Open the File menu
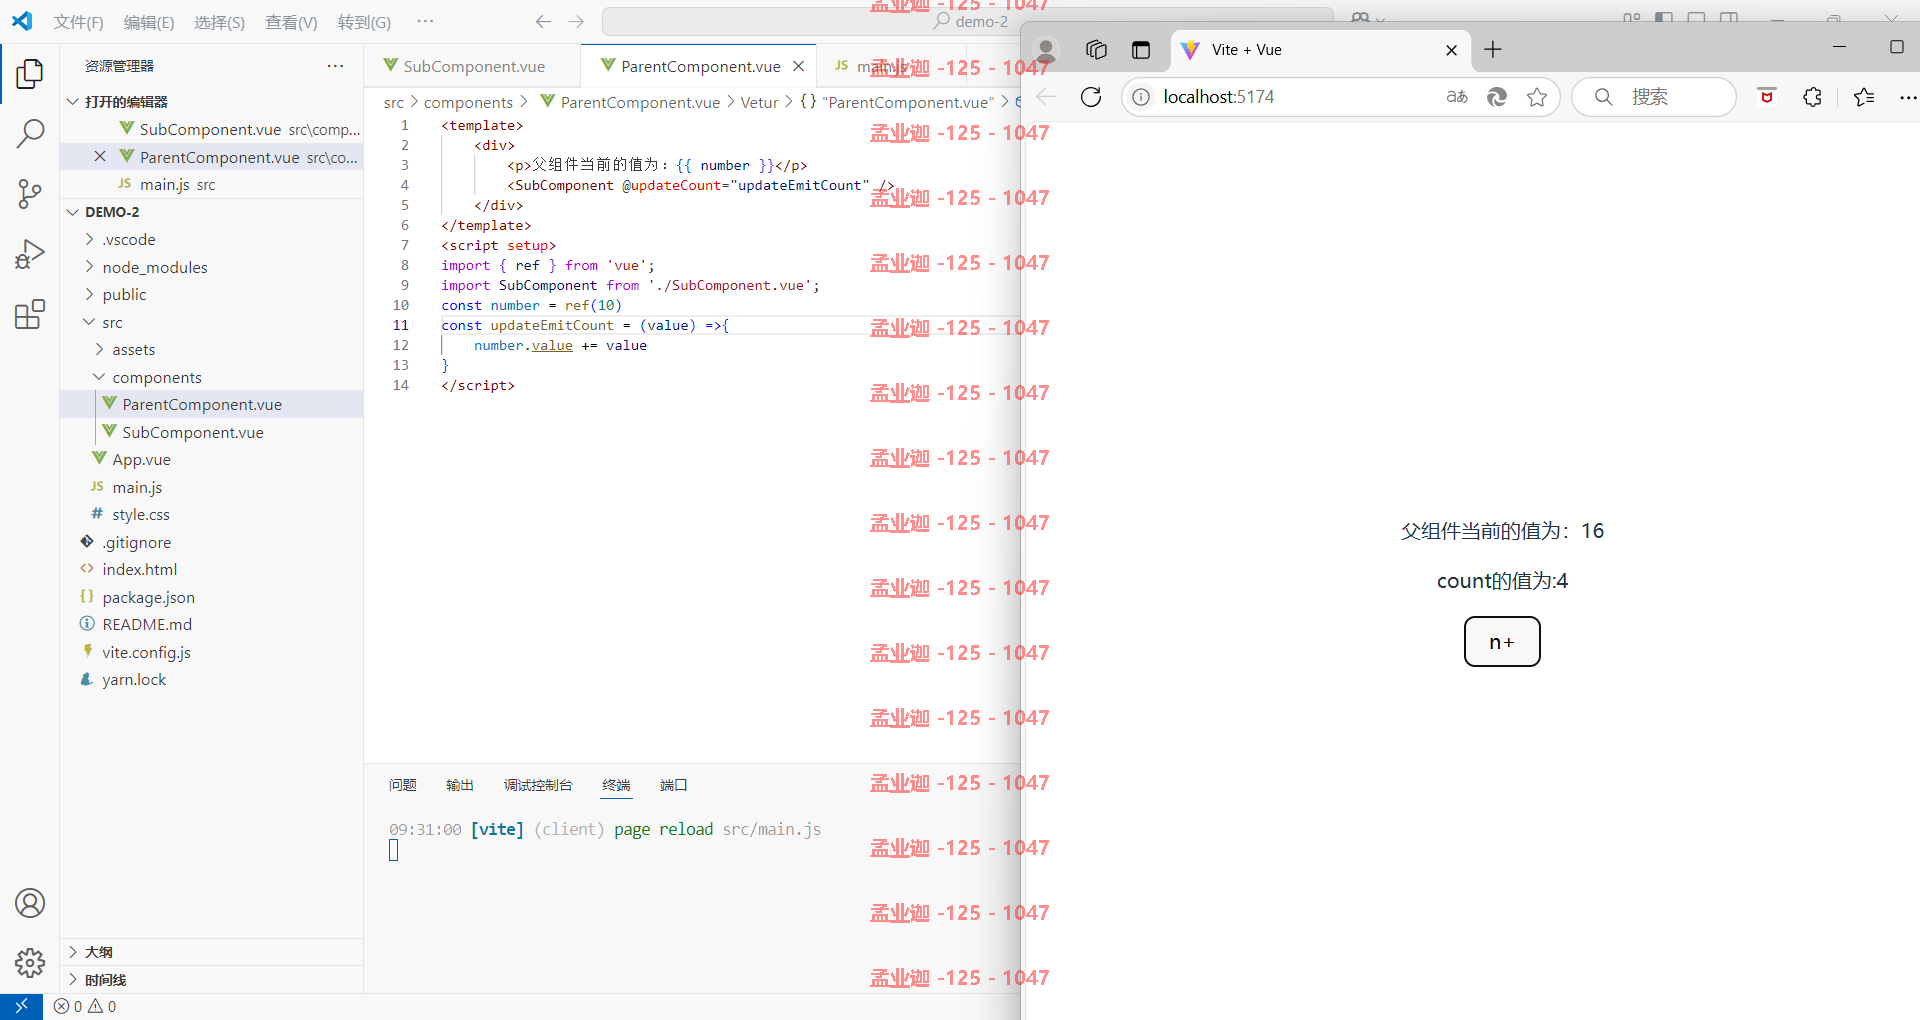Viewport: 1920px width, 1020px height. pyautogui.click(x=78, y=22)
